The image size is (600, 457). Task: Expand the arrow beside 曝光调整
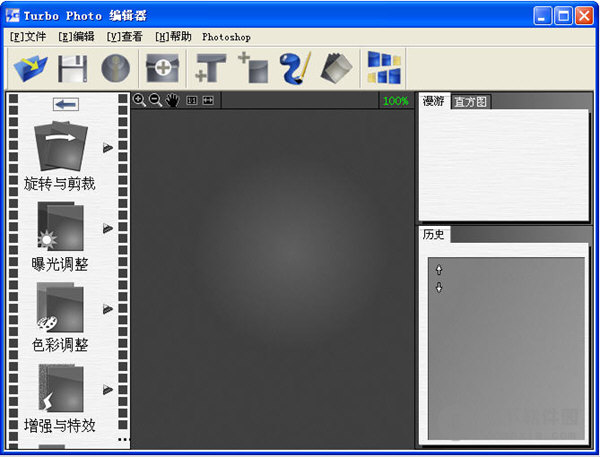[108, 228]
